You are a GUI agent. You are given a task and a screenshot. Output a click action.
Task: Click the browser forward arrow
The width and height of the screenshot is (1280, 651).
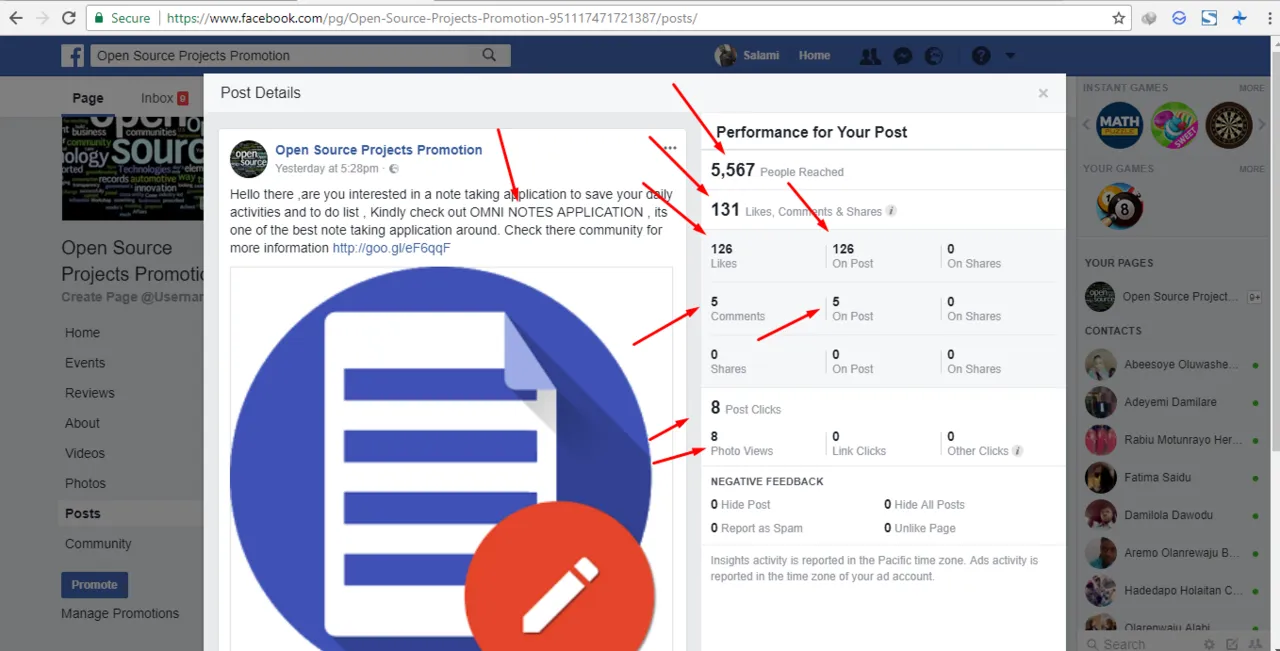click(x=42, y=18)
